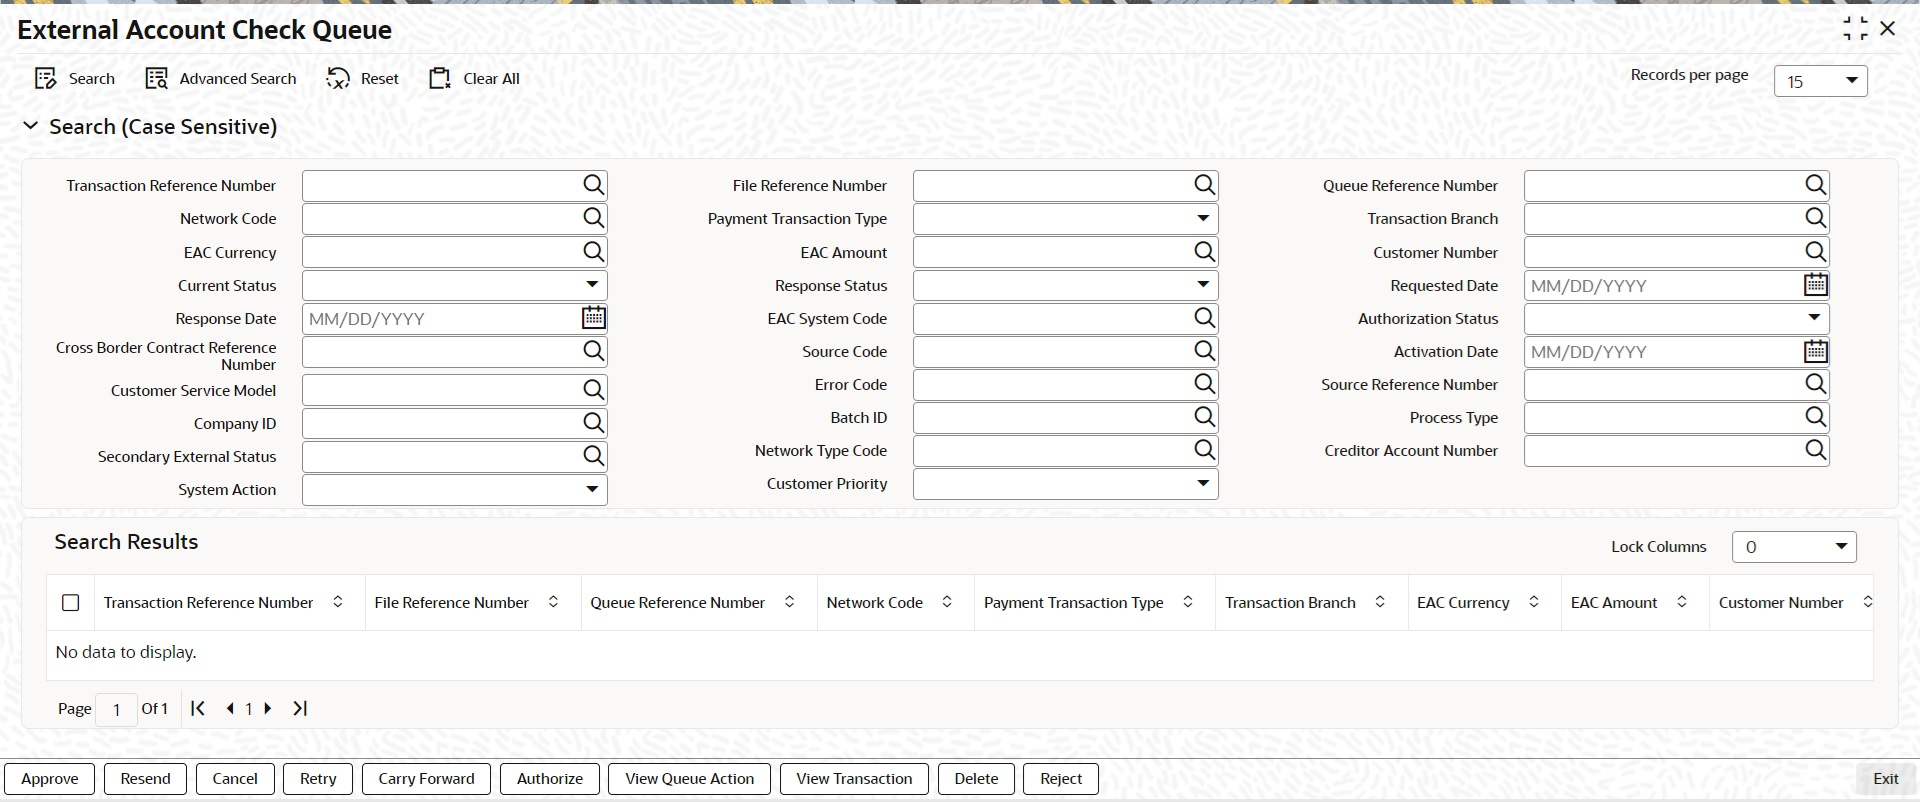
Task: Open Company ID lookup magnifier
Action: 594,423
